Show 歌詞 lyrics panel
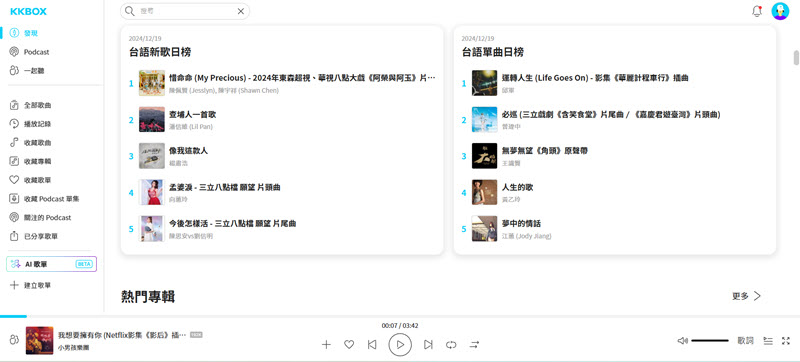Viewport: 800px width, 362px height. tap(745, 341)
